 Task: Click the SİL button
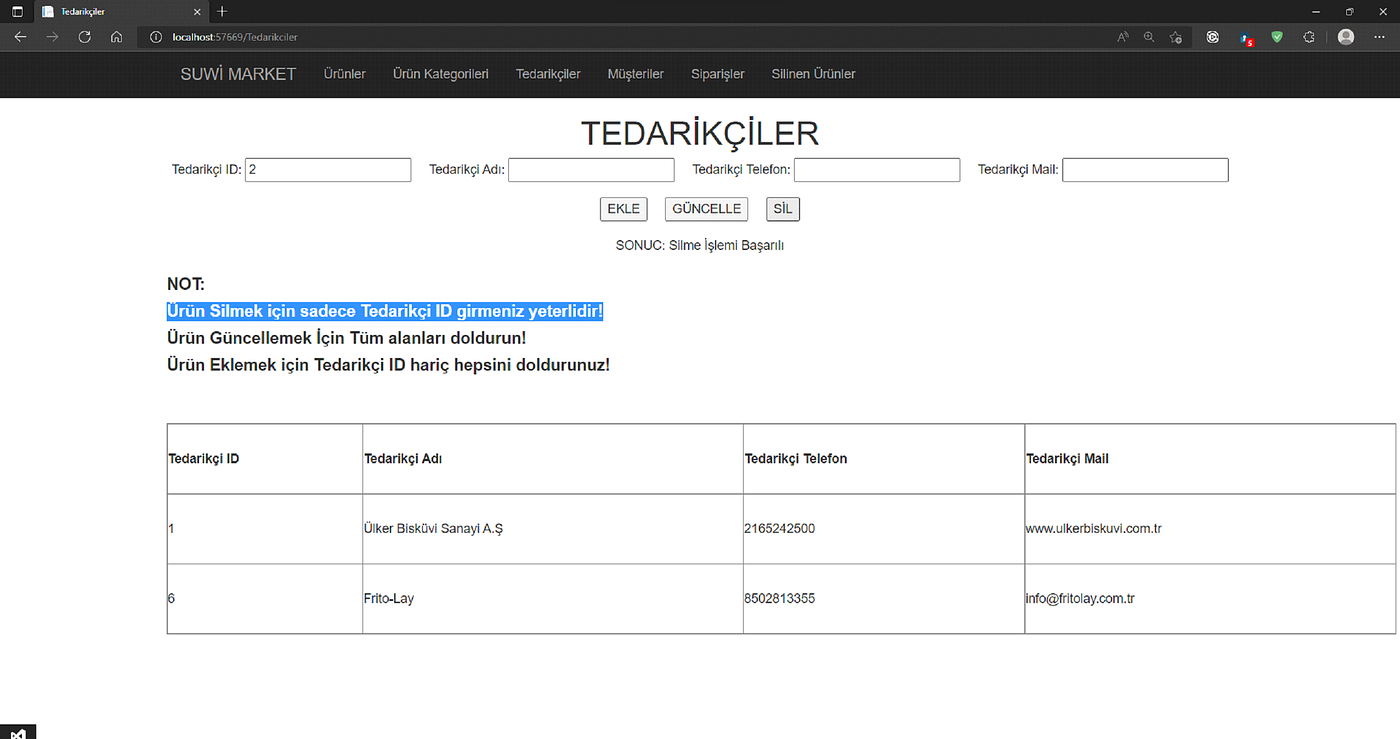[783, 209]
